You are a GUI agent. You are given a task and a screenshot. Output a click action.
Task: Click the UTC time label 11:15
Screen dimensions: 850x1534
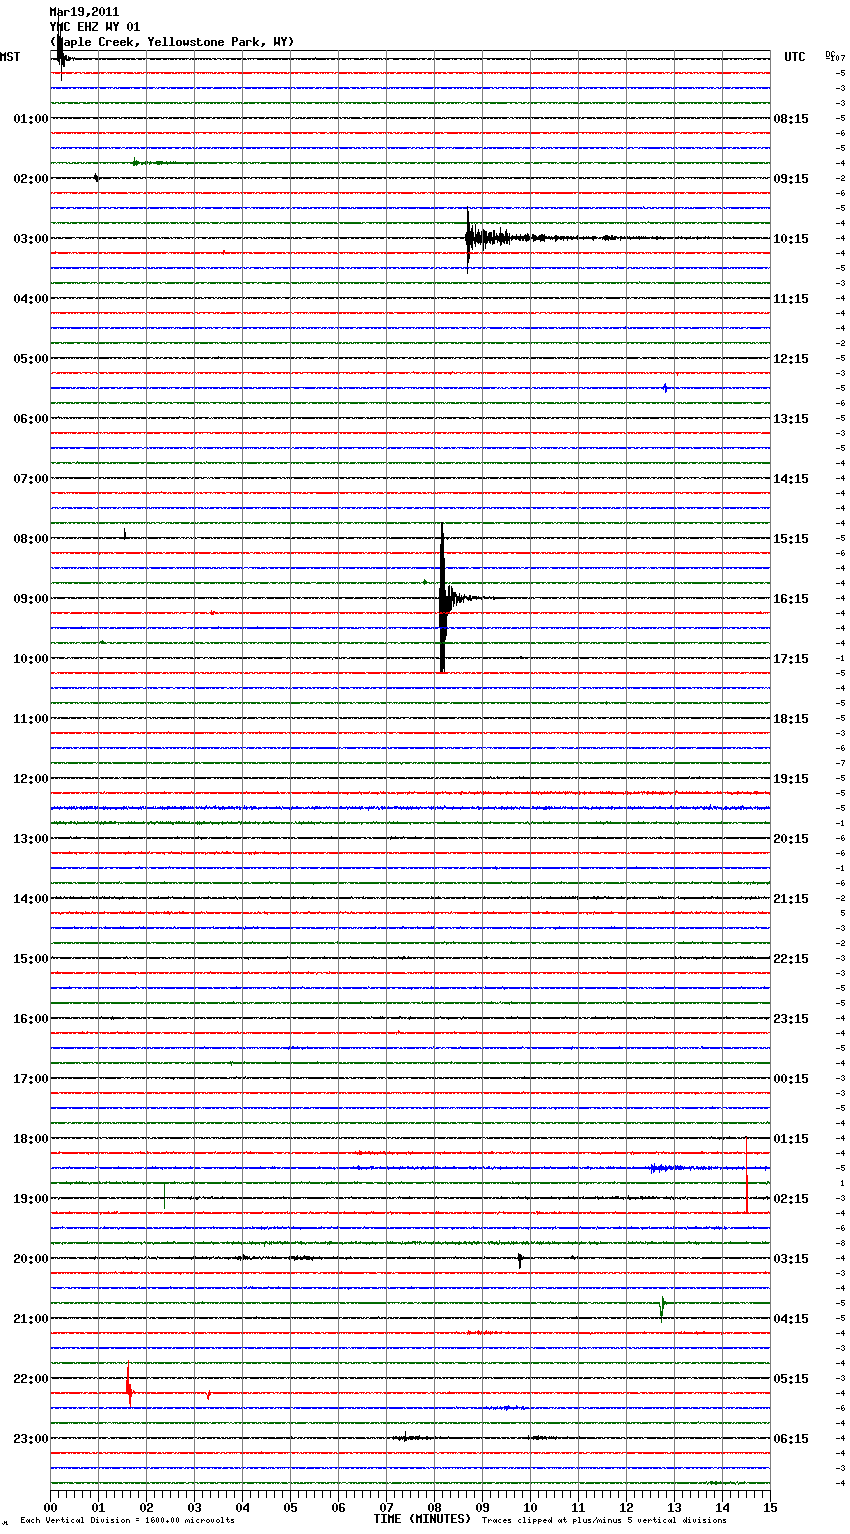791,299
